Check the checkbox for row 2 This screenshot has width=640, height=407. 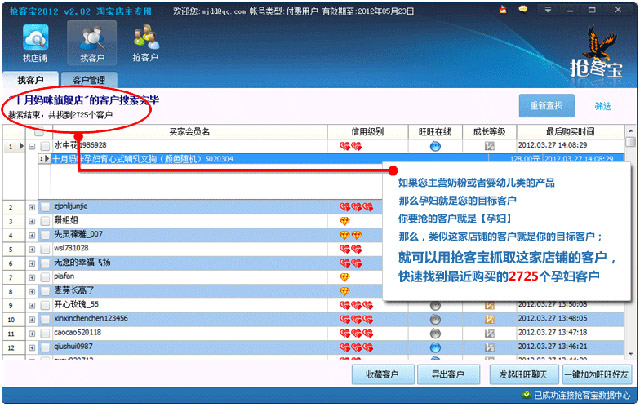tap(45, 207)
